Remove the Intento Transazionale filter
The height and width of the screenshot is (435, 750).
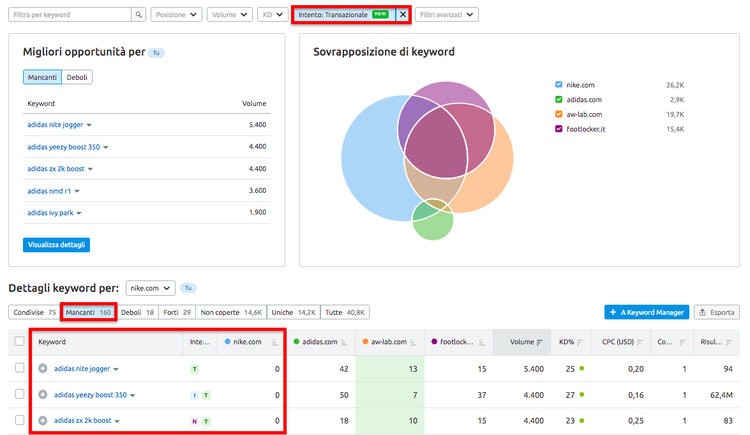coord(403,14)
